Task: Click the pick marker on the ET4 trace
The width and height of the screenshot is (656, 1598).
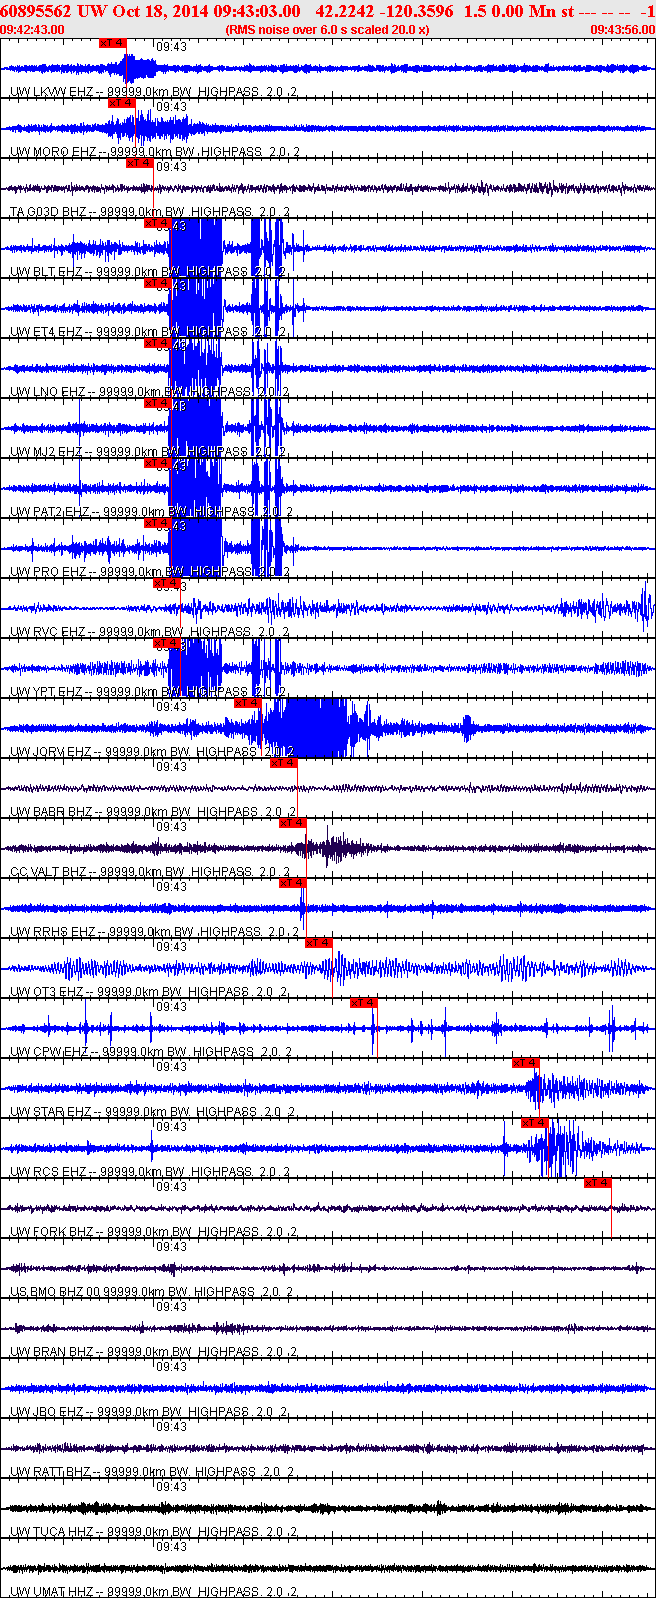Action: (x=157, y=283)
